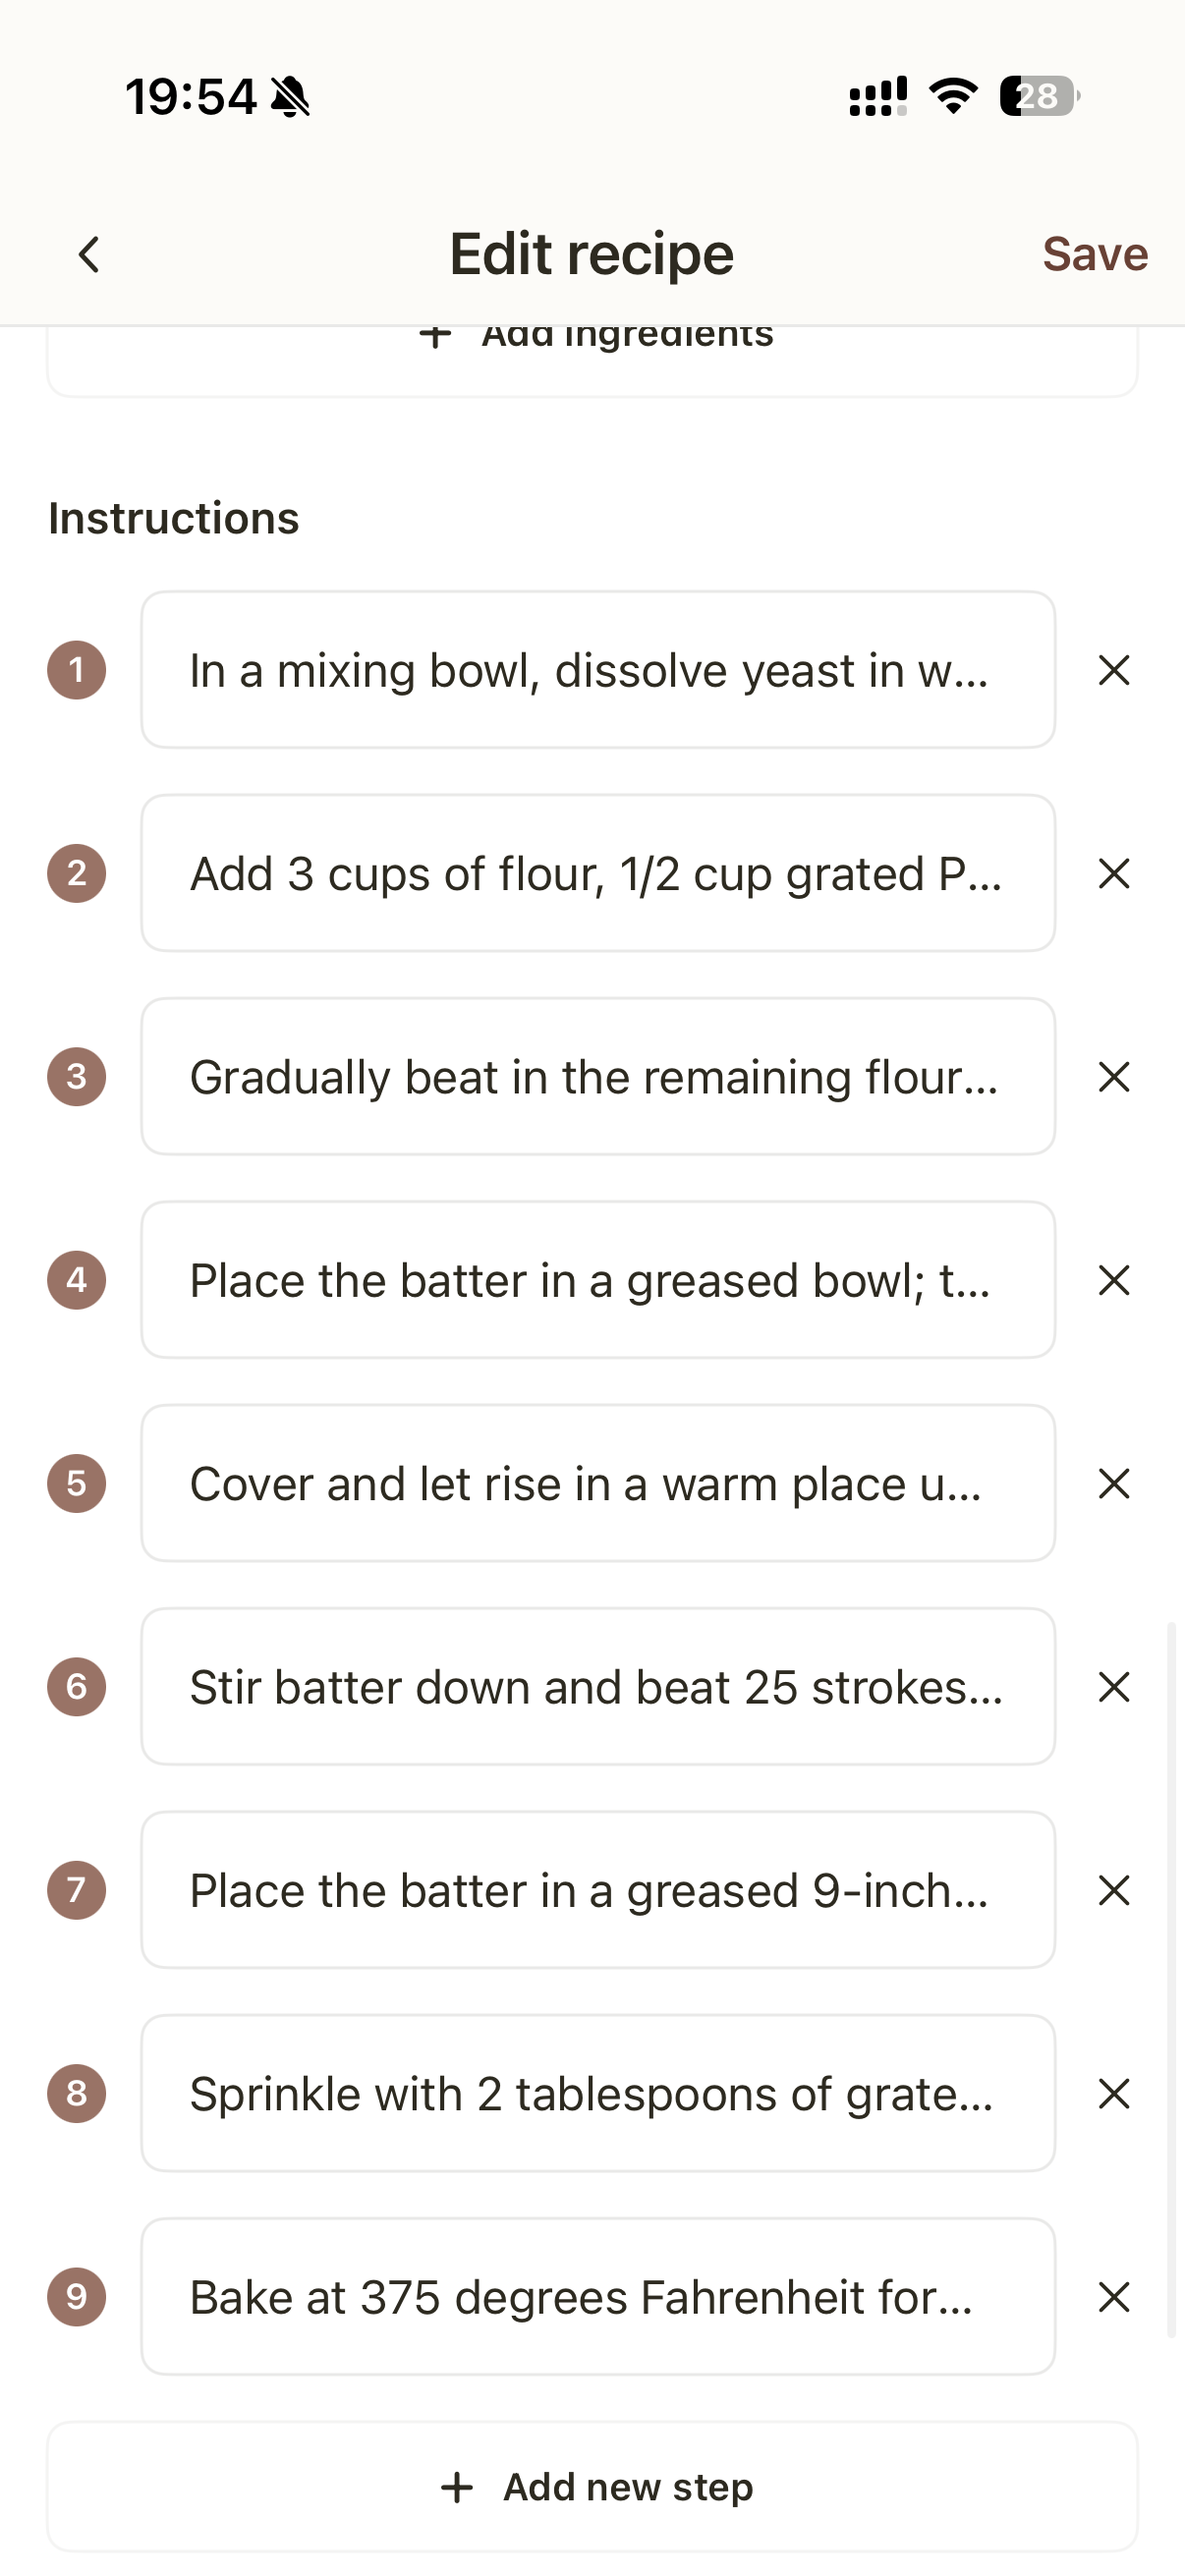Image resolution: width=1185 pixels, height=2576 pixels.
Task: Delete the 'Sprinkle with 2 tablespoons' step
Action: coord(1113,2093)
